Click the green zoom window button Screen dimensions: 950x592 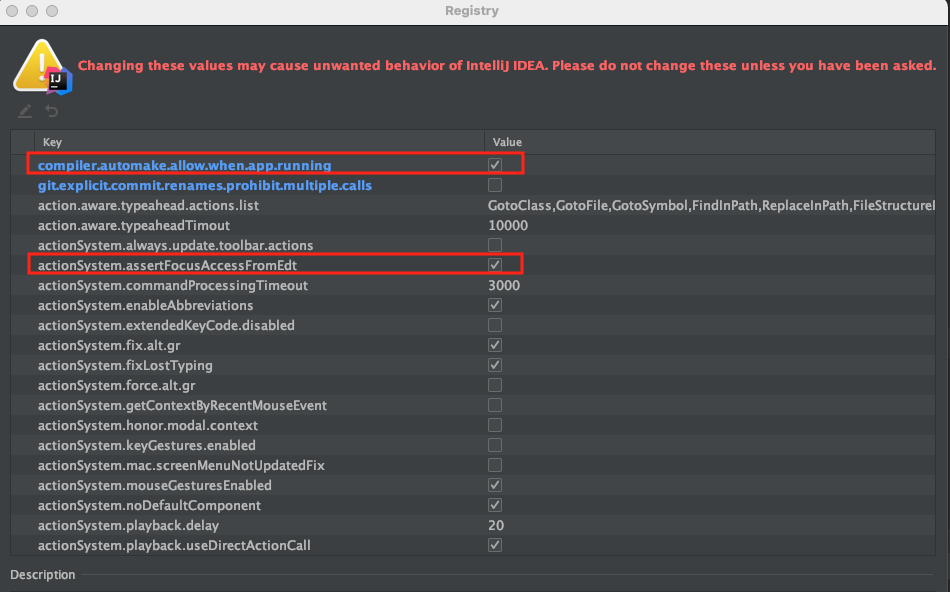52,11
